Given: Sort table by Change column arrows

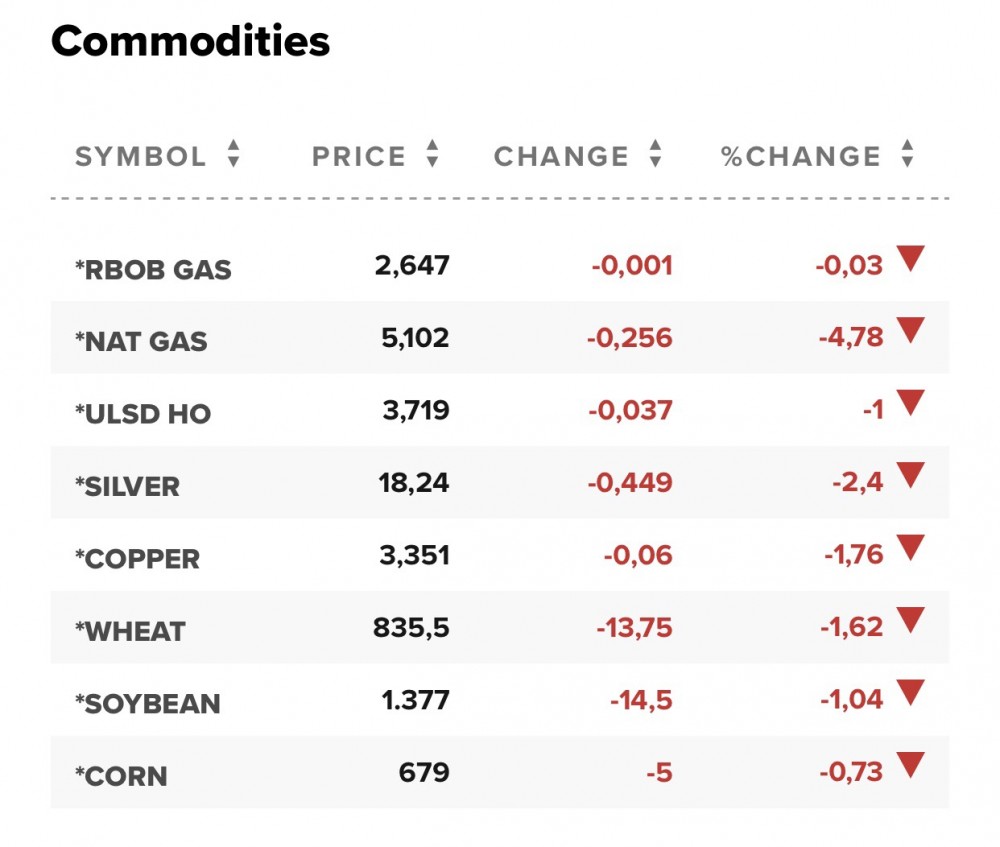Looking at the screenshot, I should point(655,154).
